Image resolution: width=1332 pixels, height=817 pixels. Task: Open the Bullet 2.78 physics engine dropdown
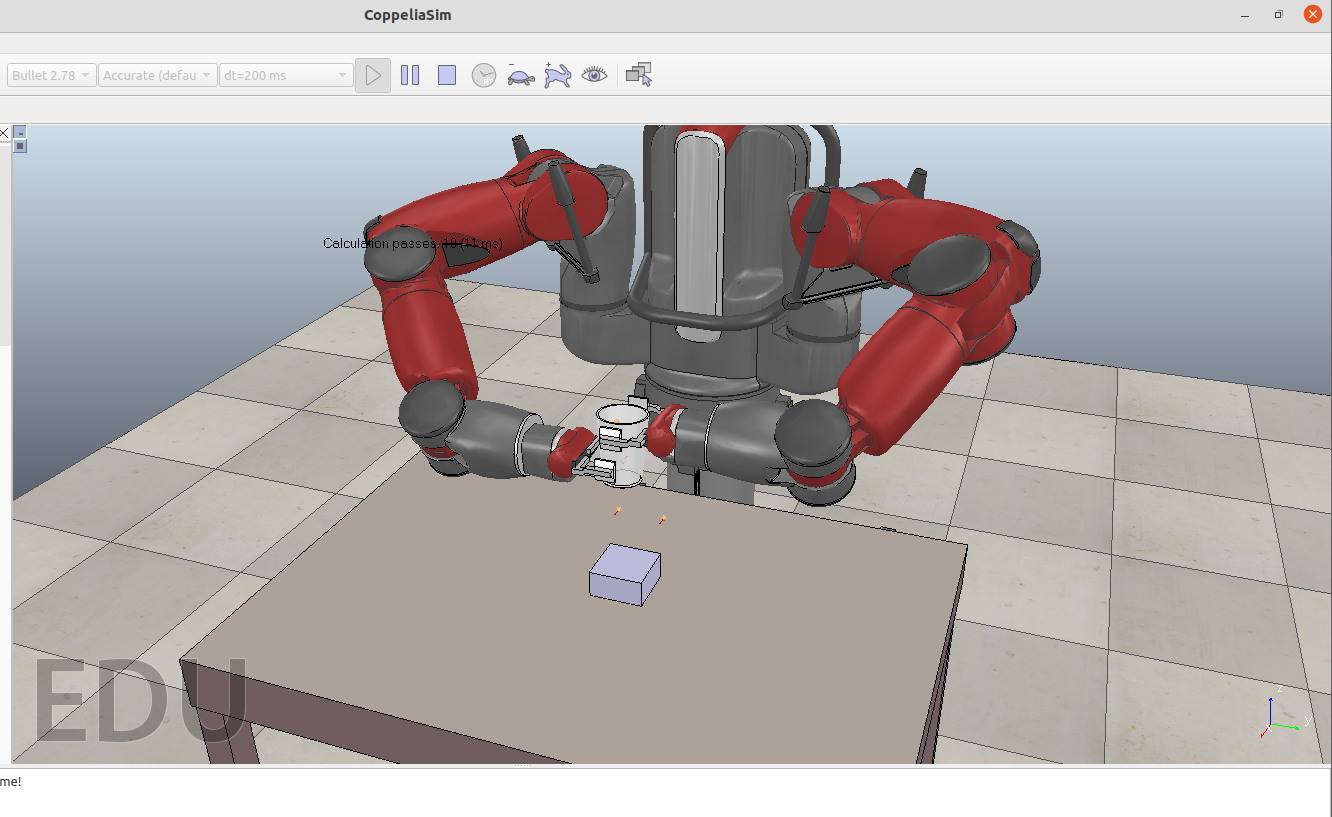tap(52, 75)
